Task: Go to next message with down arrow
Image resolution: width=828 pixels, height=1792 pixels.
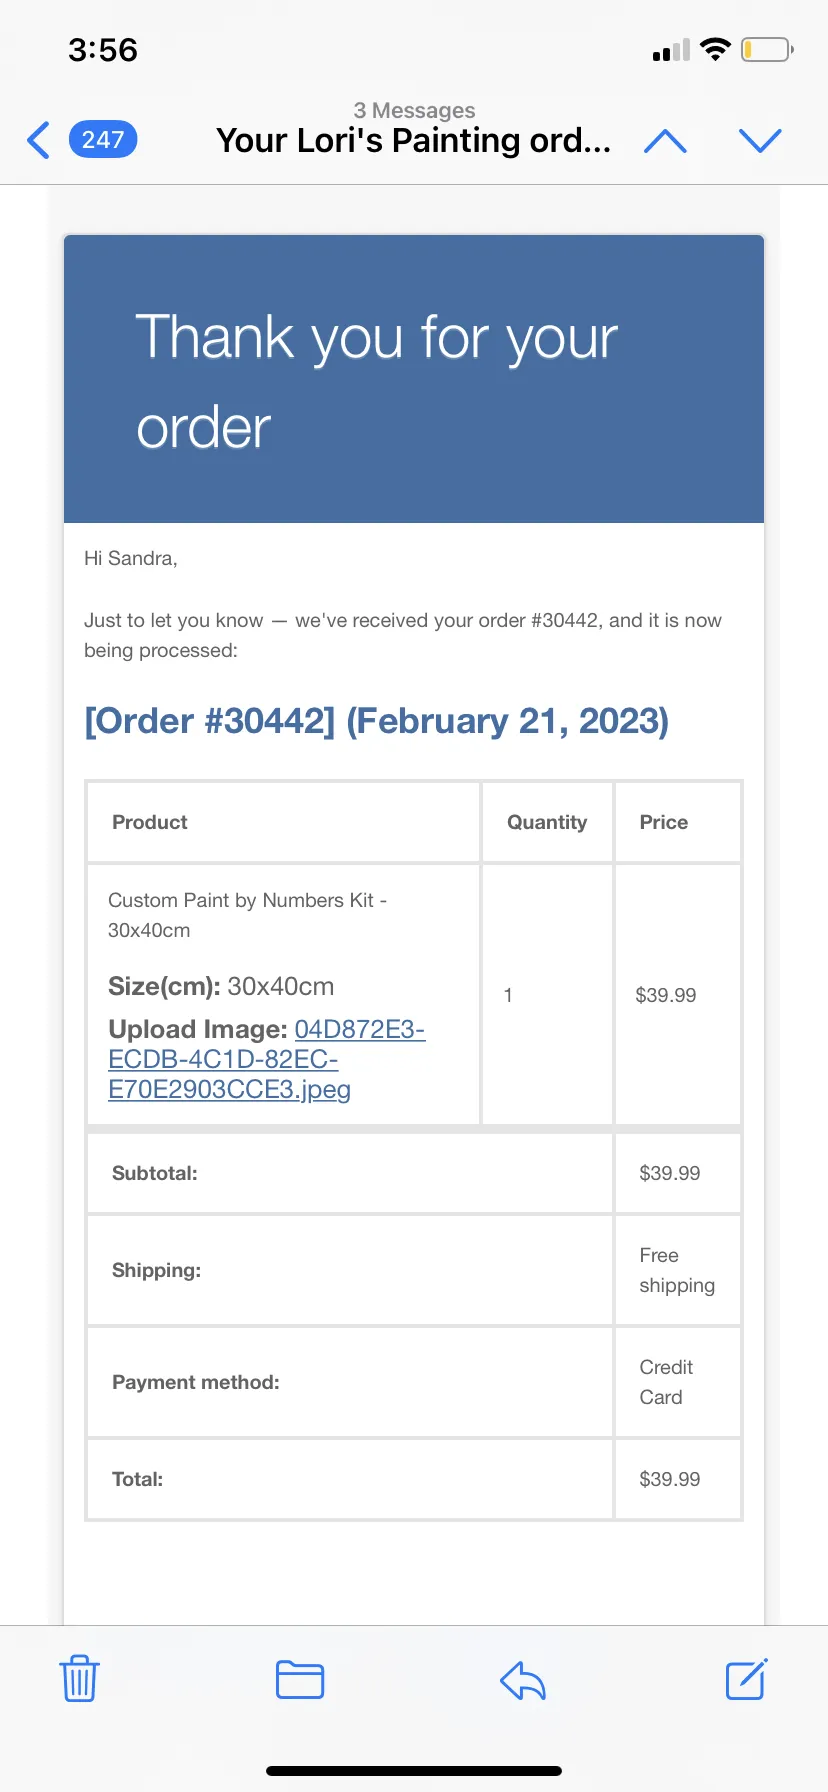Action: pos(760,141)
